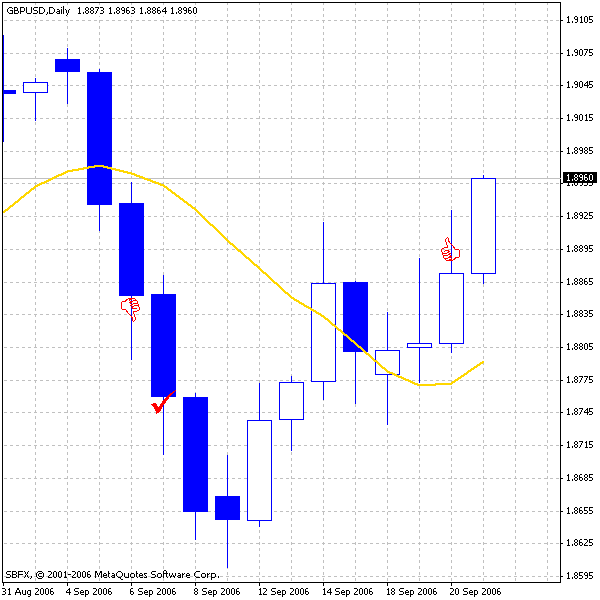Click the 1.8895 price scale label
The width and height of the screenshot is (600, 600).
580,249
